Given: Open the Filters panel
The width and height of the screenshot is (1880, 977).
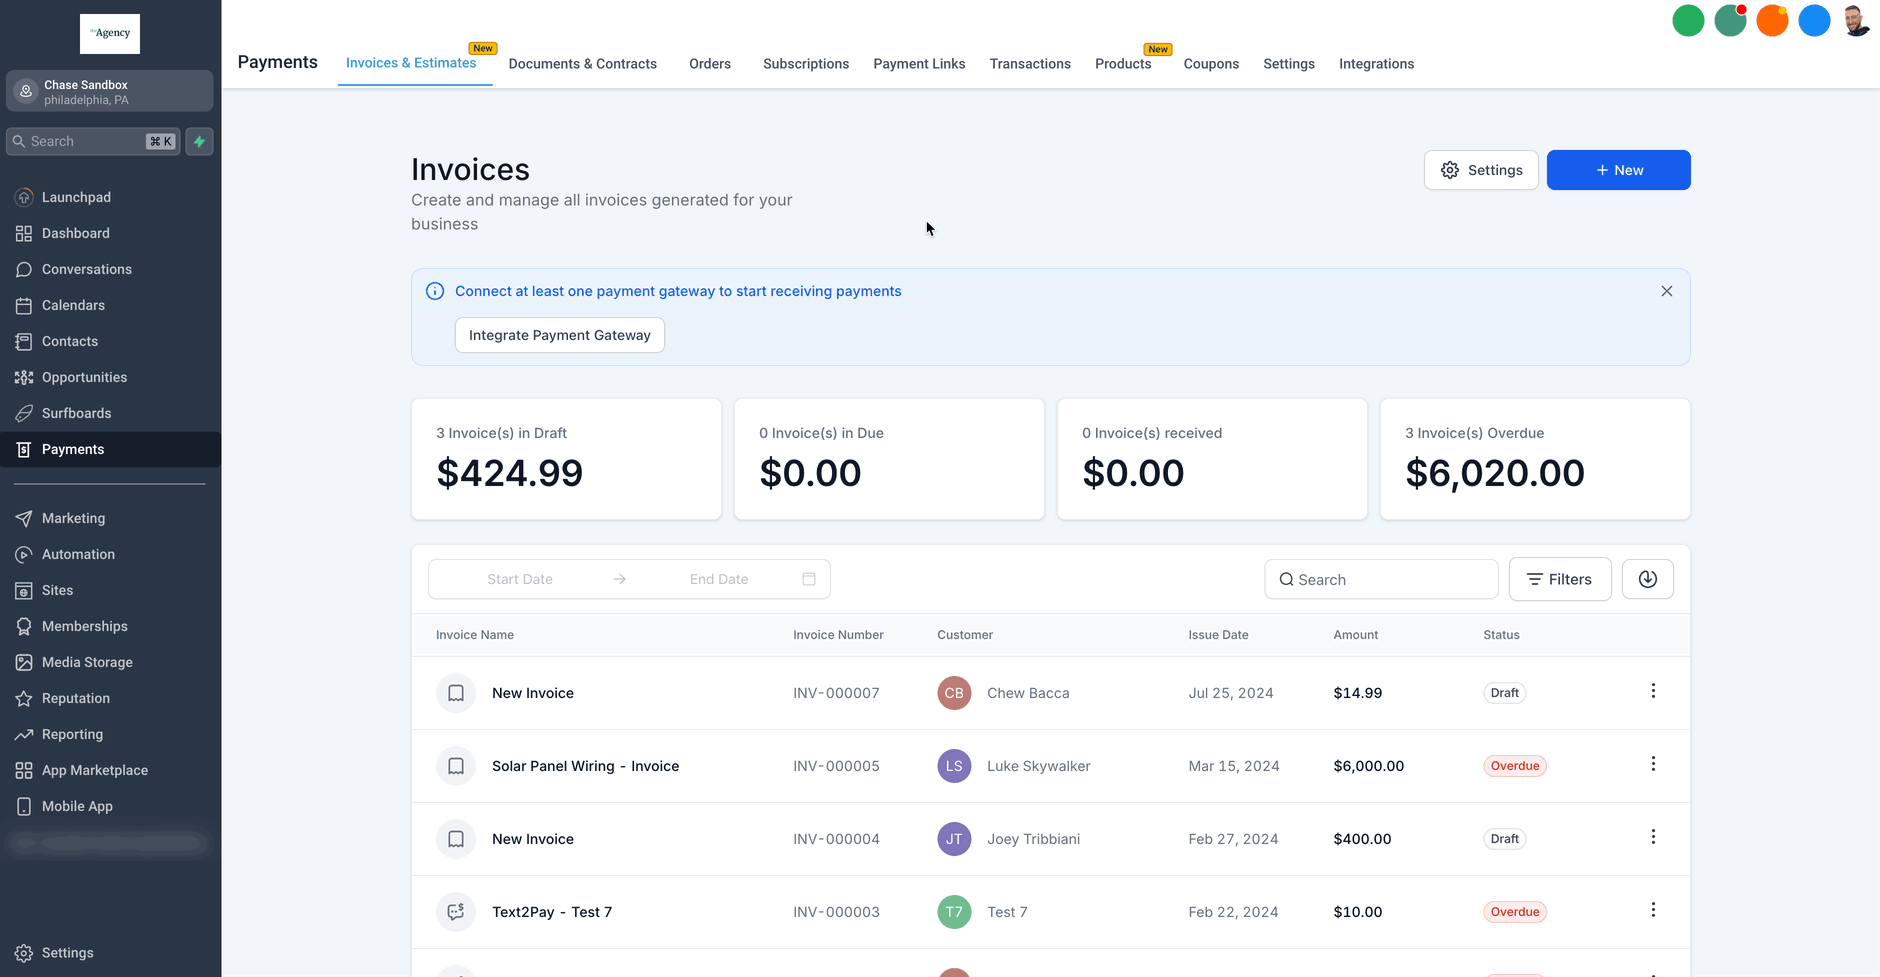Looking at the screenshot, I should coord(1560,579).
